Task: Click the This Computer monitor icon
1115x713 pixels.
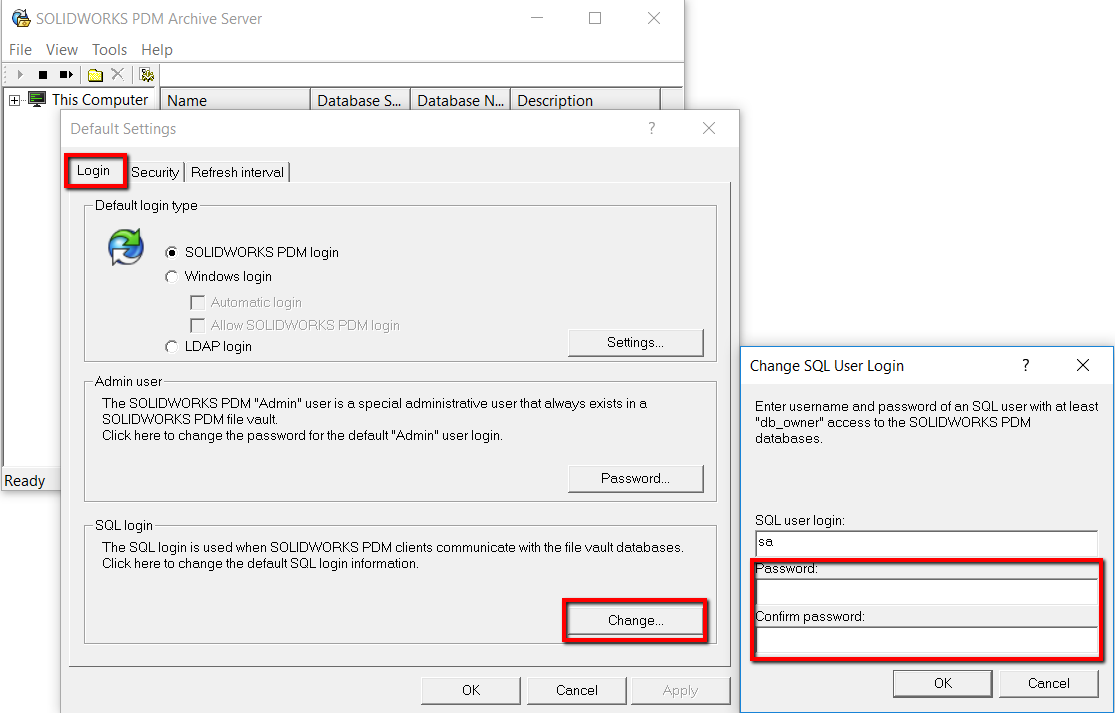Action: (x=37, y=100)
